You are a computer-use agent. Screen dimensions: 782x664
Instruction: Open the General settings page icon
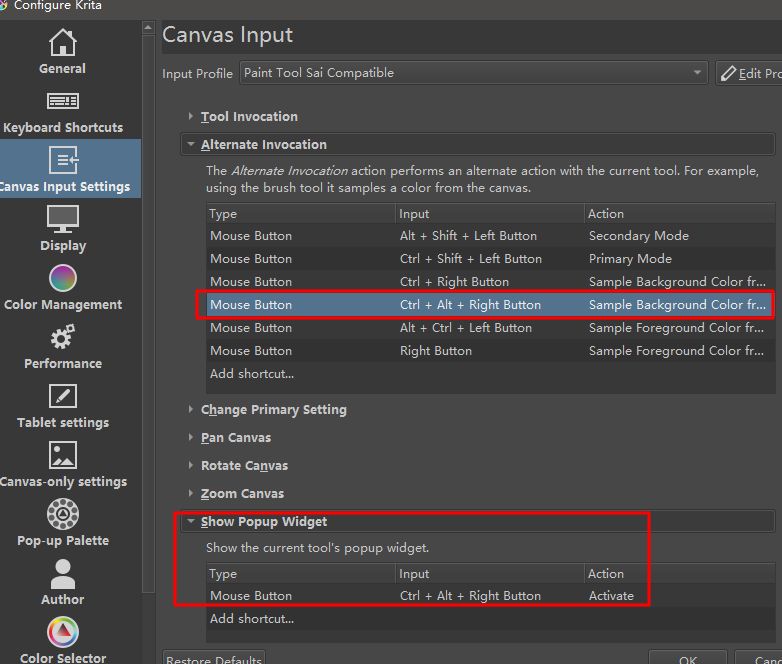pos(62,43)
